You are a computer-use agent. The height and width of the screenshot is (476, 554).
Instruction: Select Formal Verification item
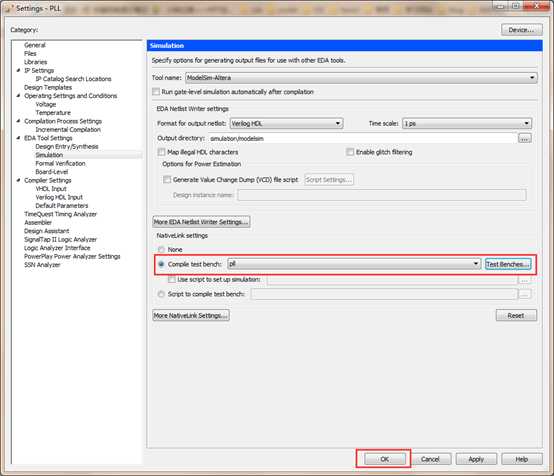60,163
